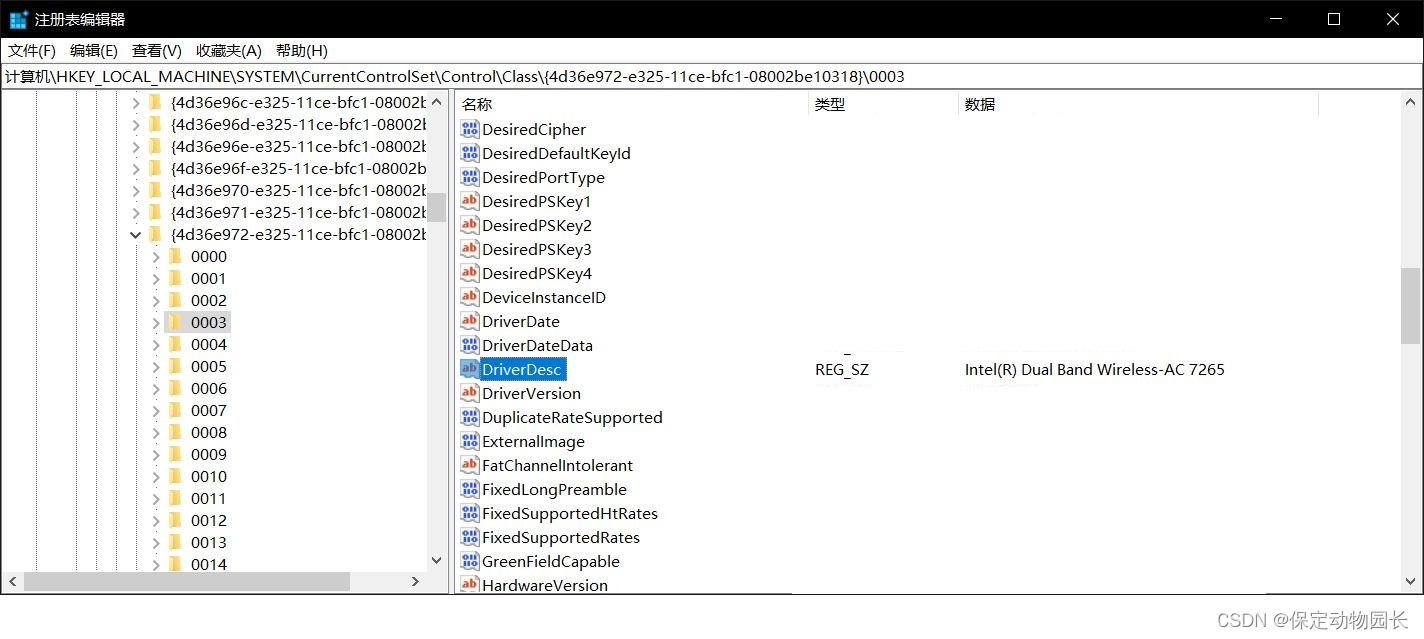Click the string icon beside DesiredPSKey2
Viewport: 1424px width, 639px height.
click(470, 225)
